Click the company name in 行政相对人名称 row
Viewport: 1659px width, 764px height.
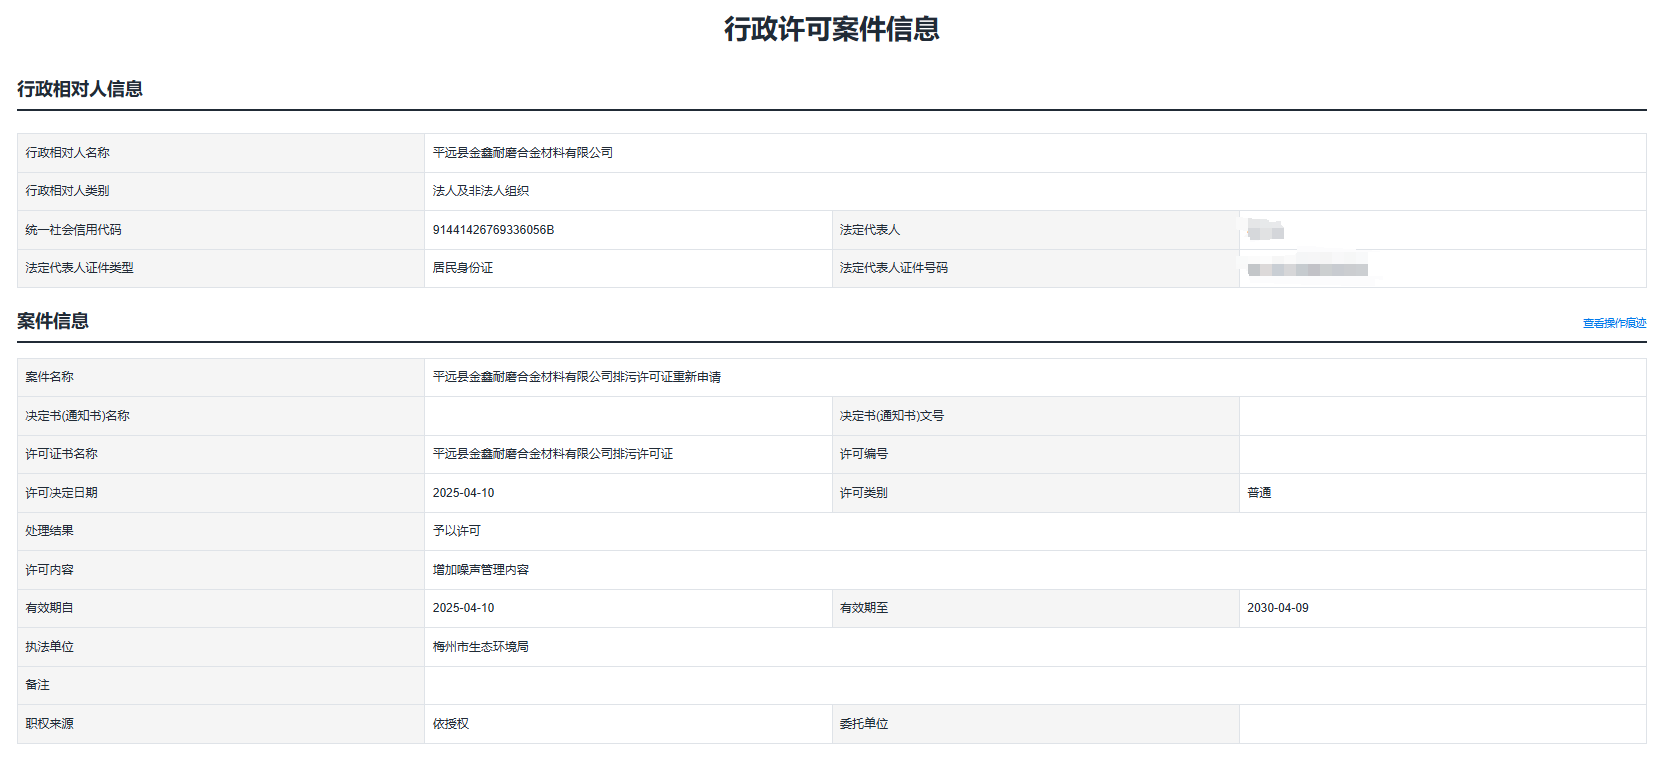click(x=522, y=153)
